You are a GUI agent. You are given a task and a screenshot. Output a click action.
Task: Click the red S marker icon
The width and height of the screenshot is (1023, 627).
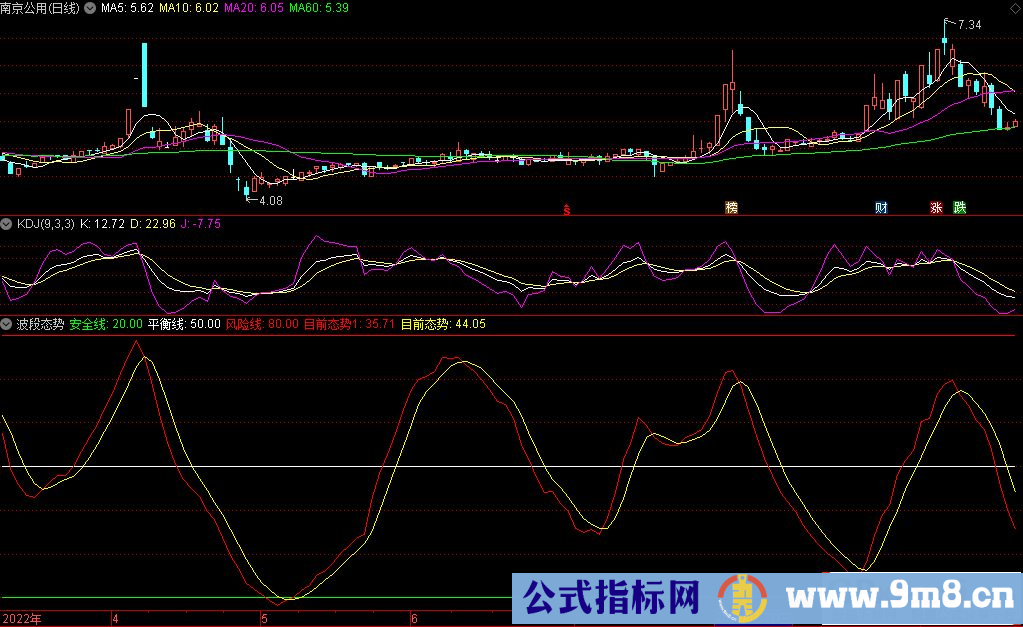point(567,209)
